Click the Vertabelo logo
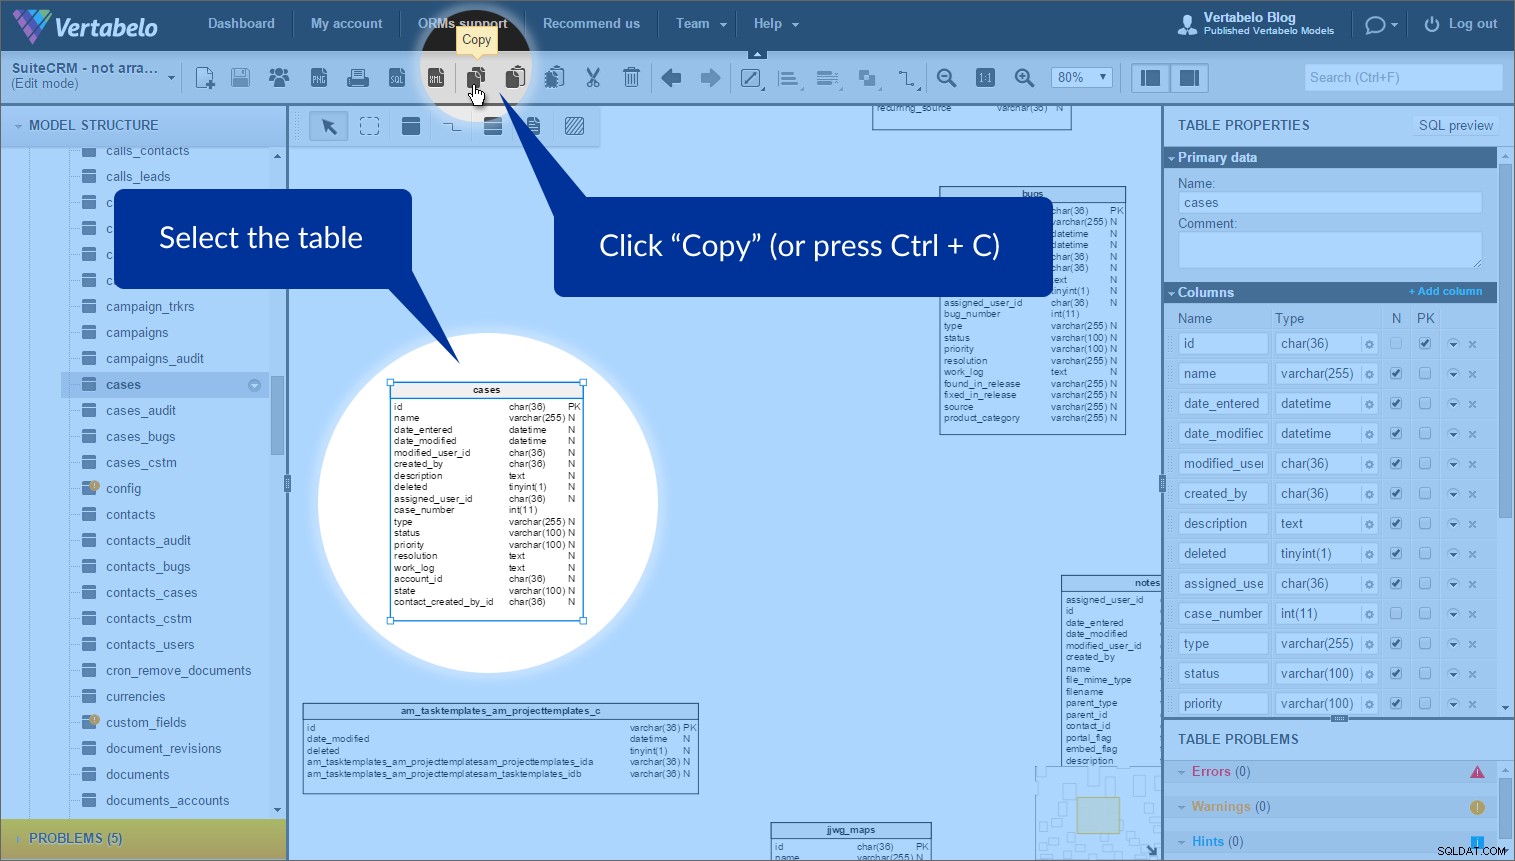Screen dimensions: 1515x861 pyautogui.click(x=85, y=26)
